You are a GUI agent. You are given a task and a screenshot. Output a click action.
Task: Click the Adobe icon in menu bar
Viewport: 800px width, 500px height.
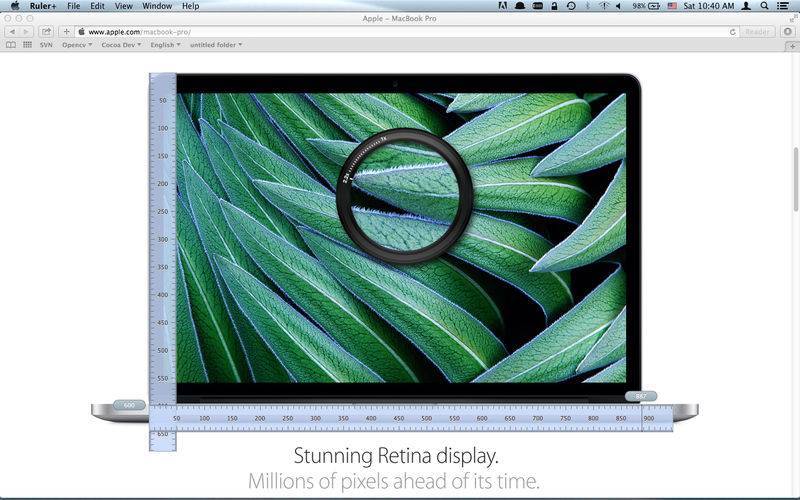[502, 6]
